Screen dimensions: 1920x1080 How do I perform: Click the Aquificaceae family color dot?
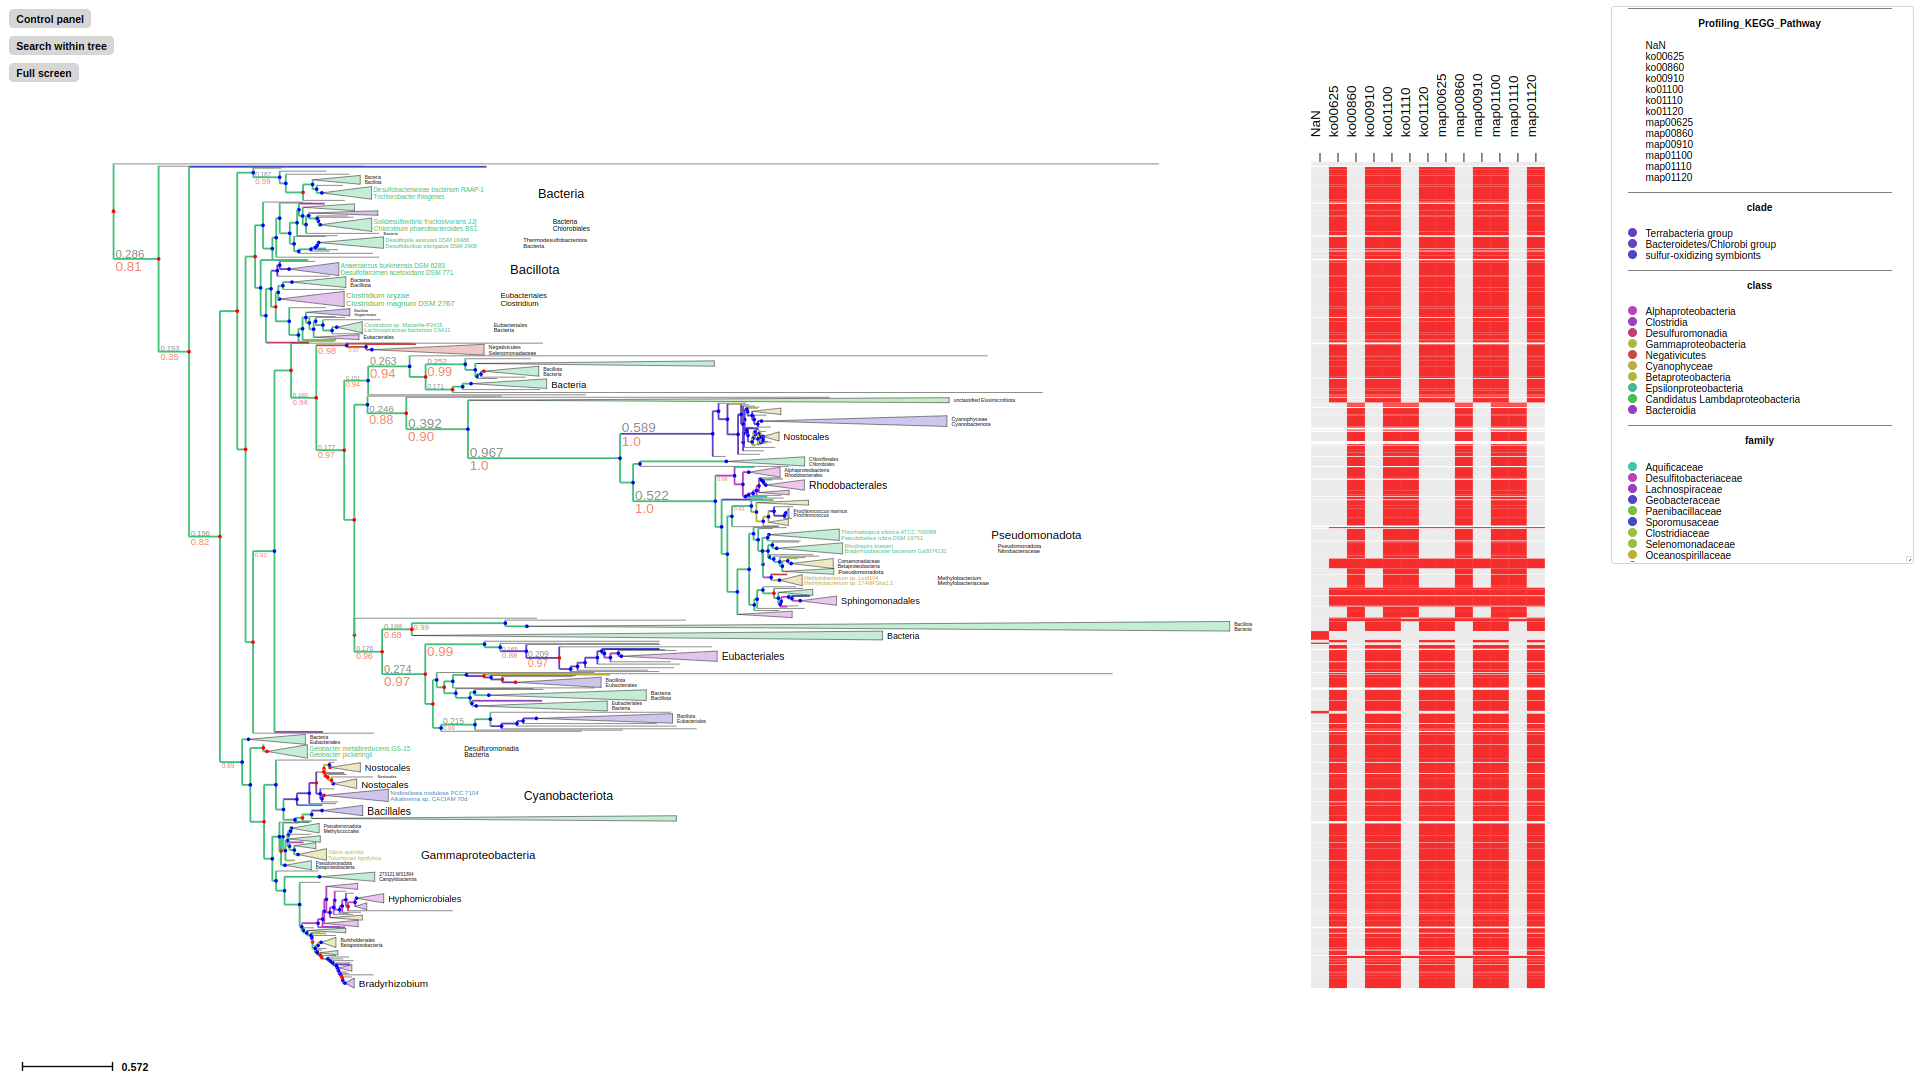(1633, 467)
